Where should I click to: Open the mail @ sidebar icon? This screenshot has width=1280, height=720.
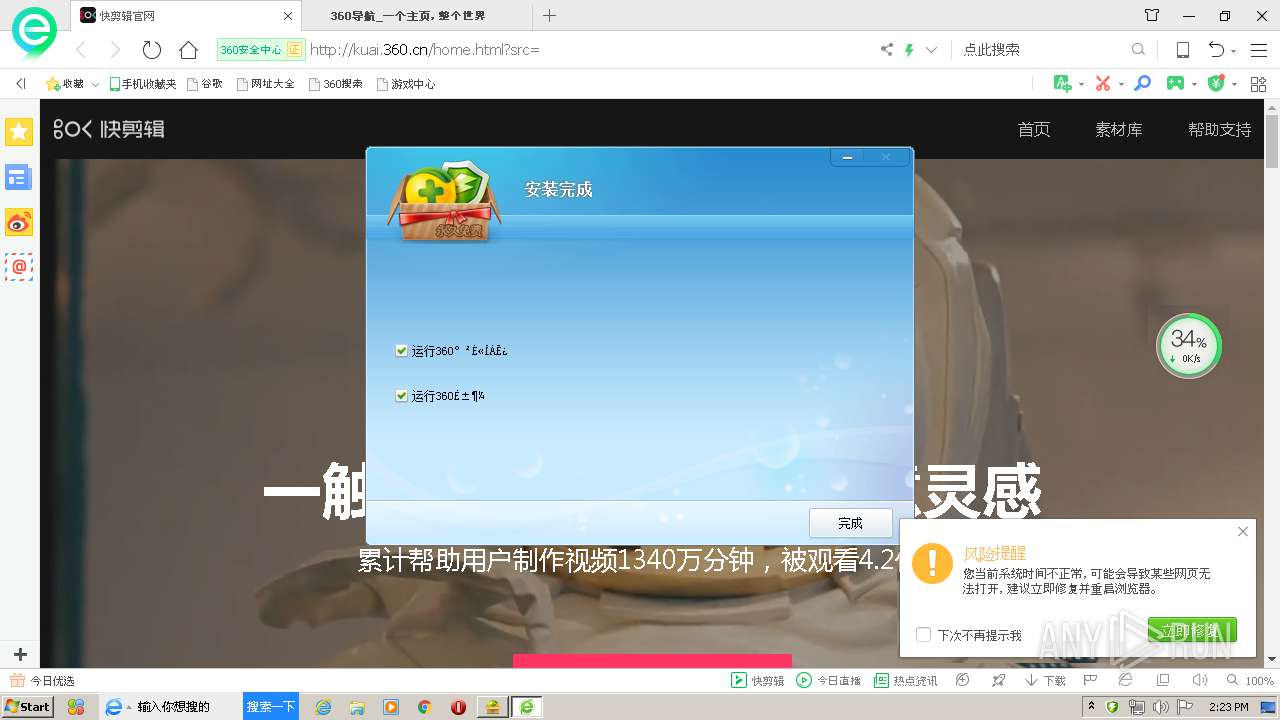[19, 267]
